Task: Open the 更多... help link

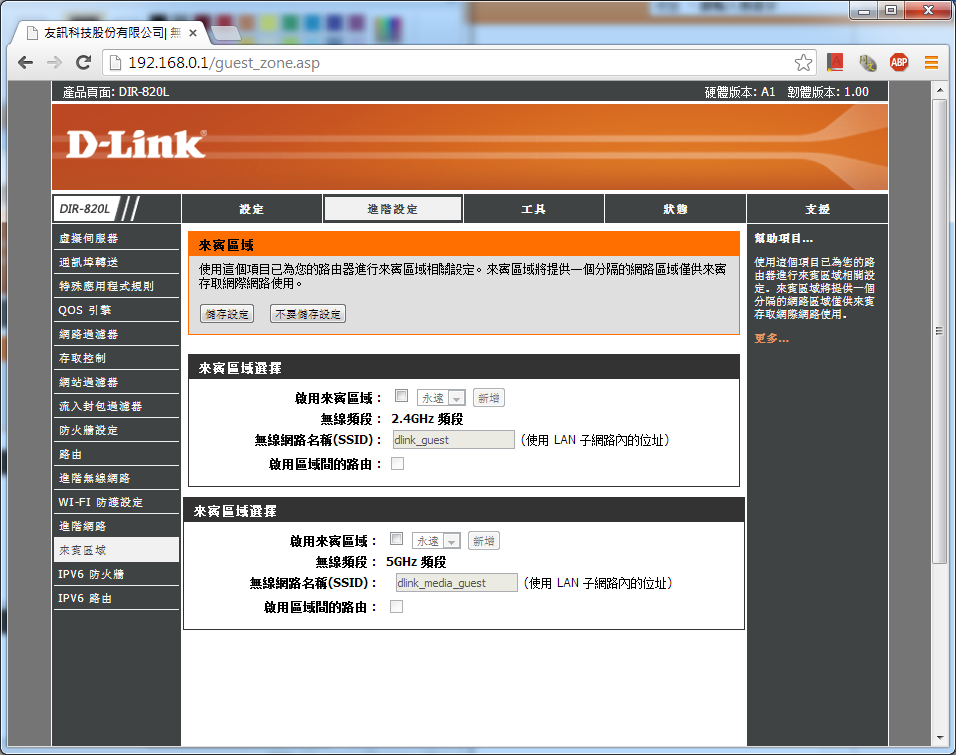Action: pos(771,338)
